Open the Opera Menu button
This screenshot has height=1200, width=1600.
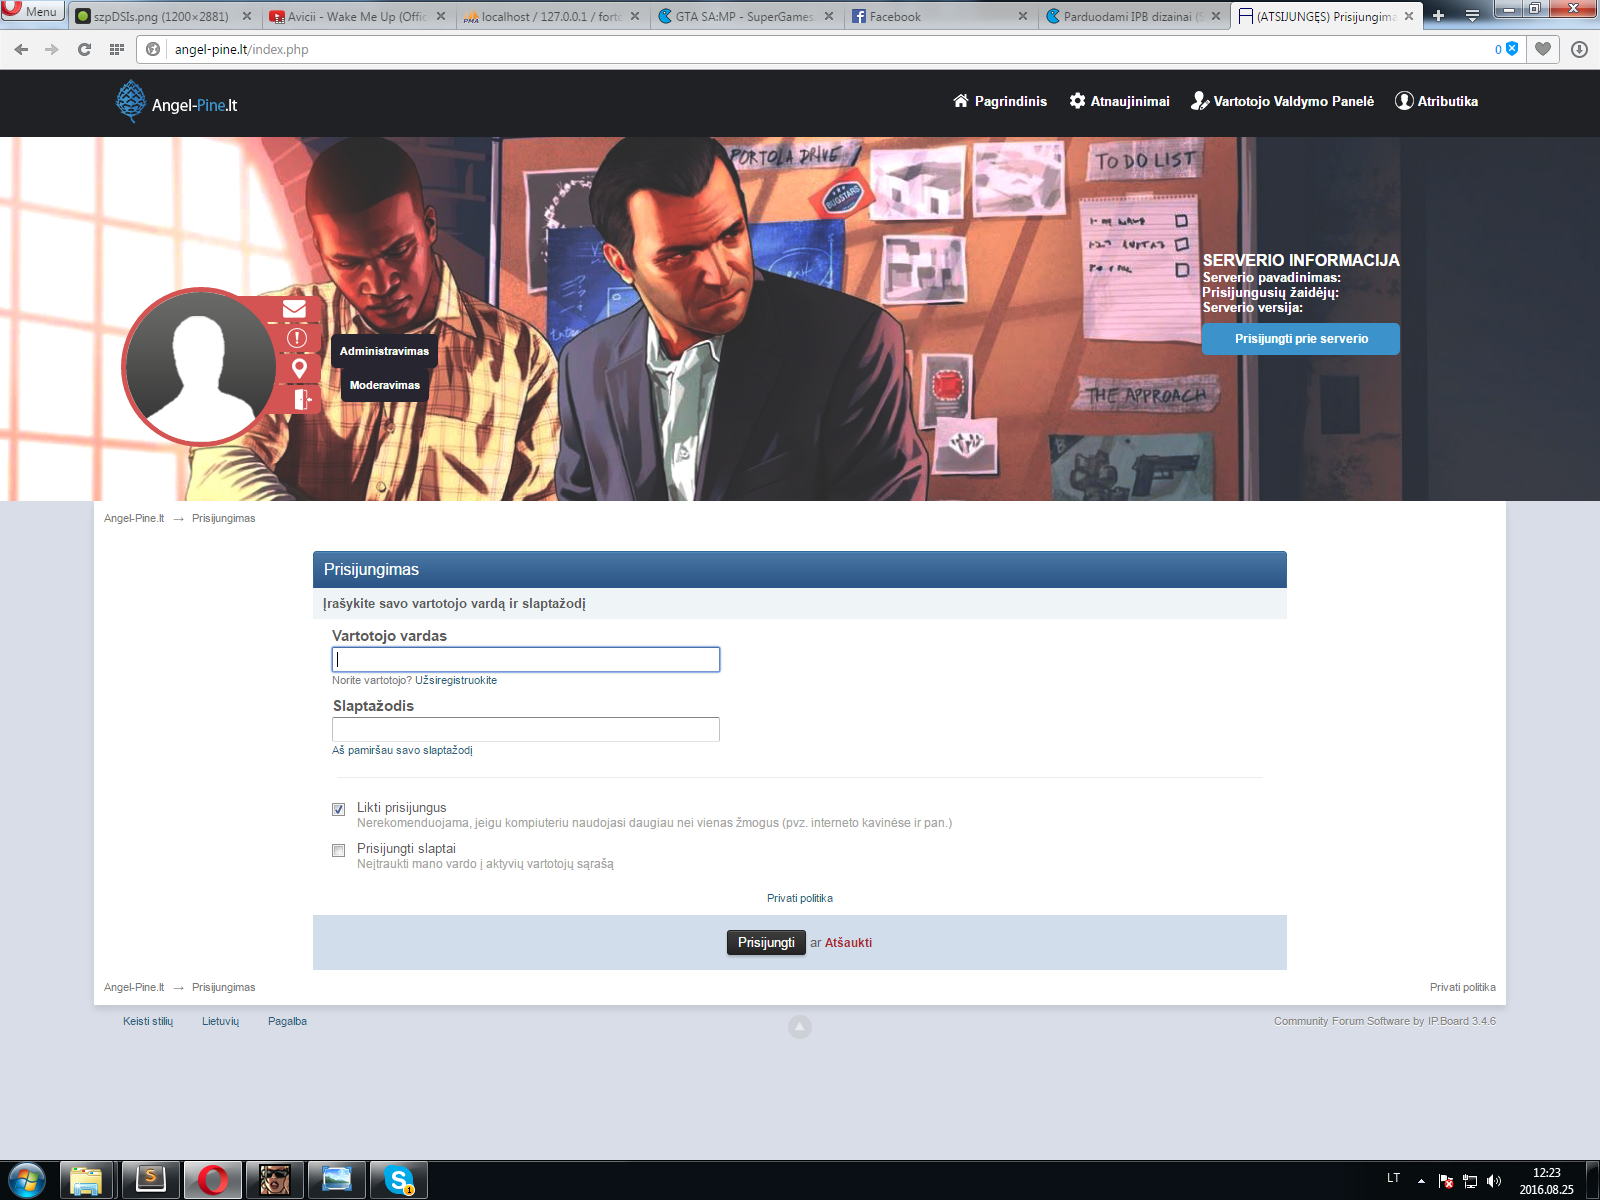tap(32, 11)
